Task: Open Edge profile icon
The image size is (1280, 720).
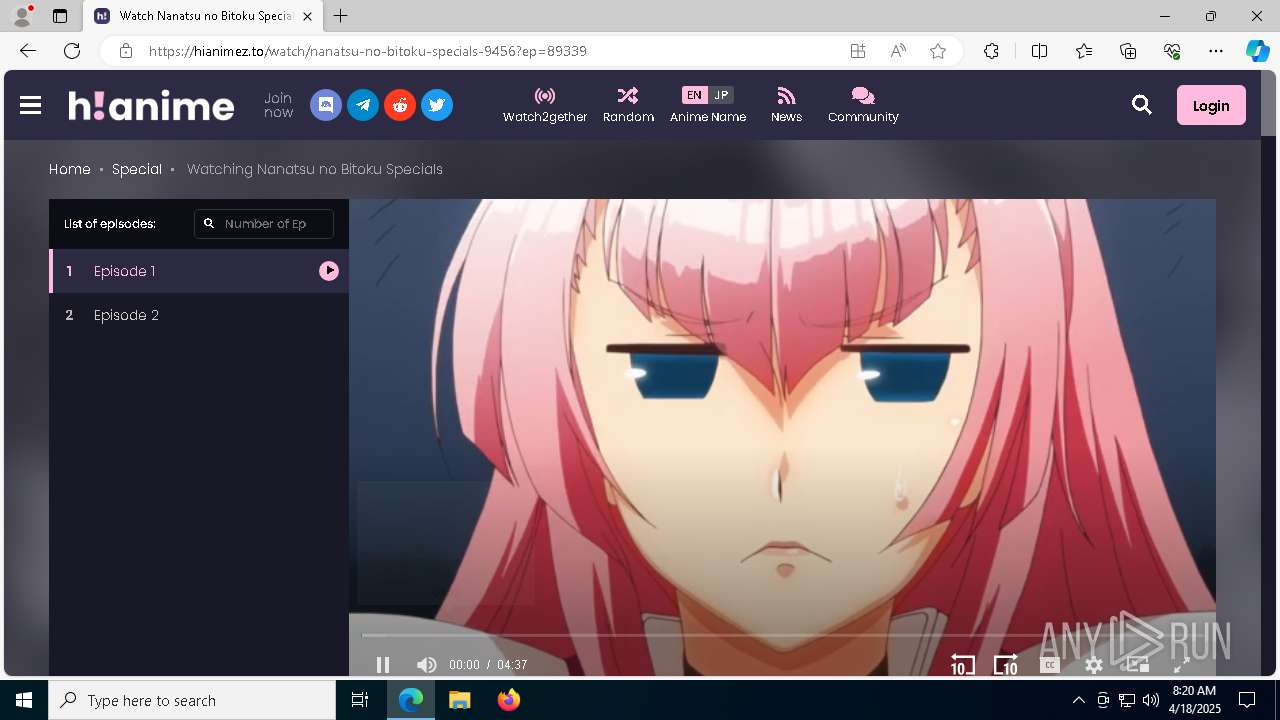Action: click(x=21, y=16)
